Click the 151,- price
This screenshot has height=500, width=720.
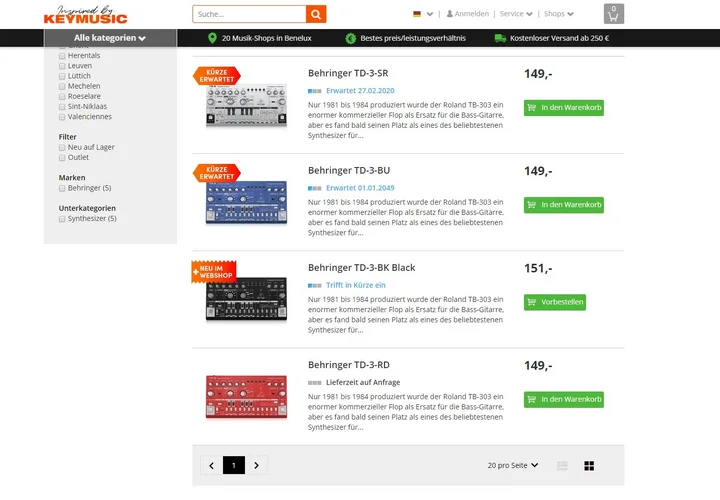tap(538, 268)
